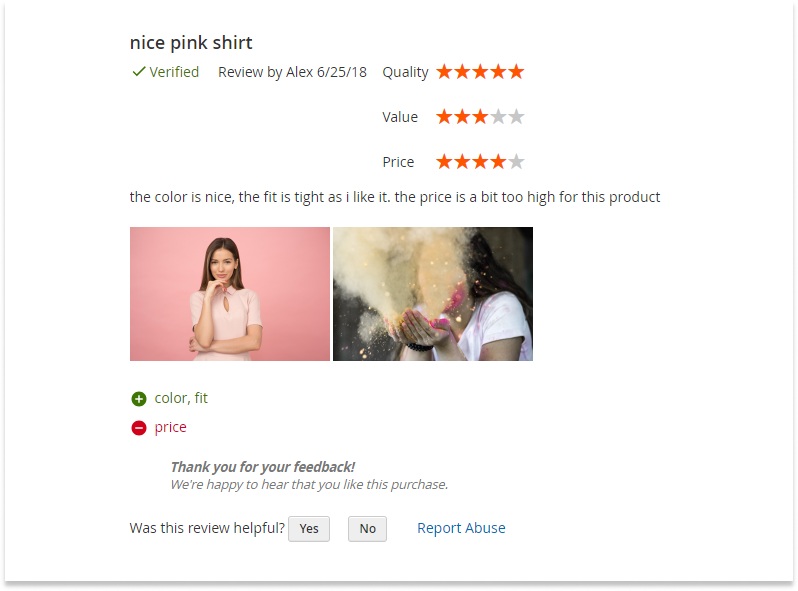Click the gray fifth Value star
Viewport: 798px width, 591px height.
(516, 117)
